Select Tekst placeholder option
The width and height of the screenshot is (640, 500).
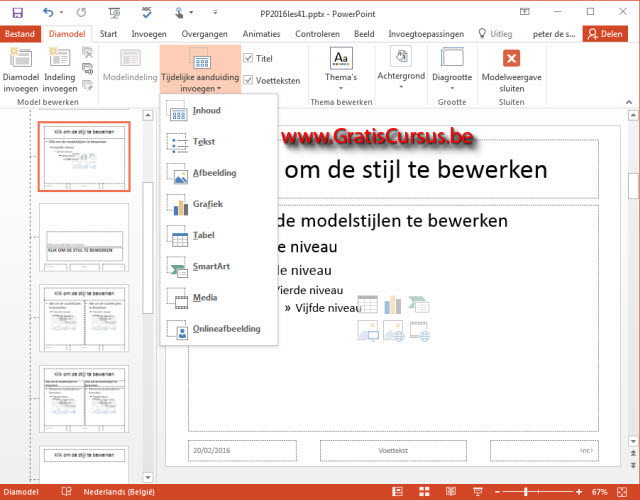pos(219,142)
